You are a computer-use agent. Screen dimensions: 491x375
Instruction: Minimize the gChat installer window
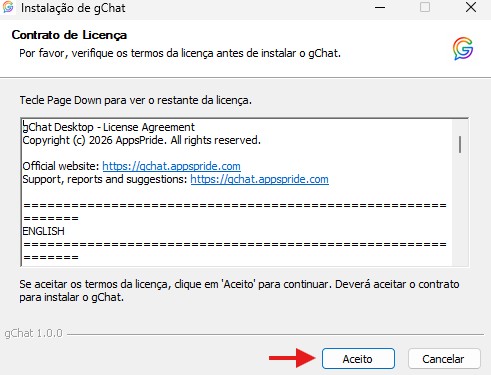point(380,7)
